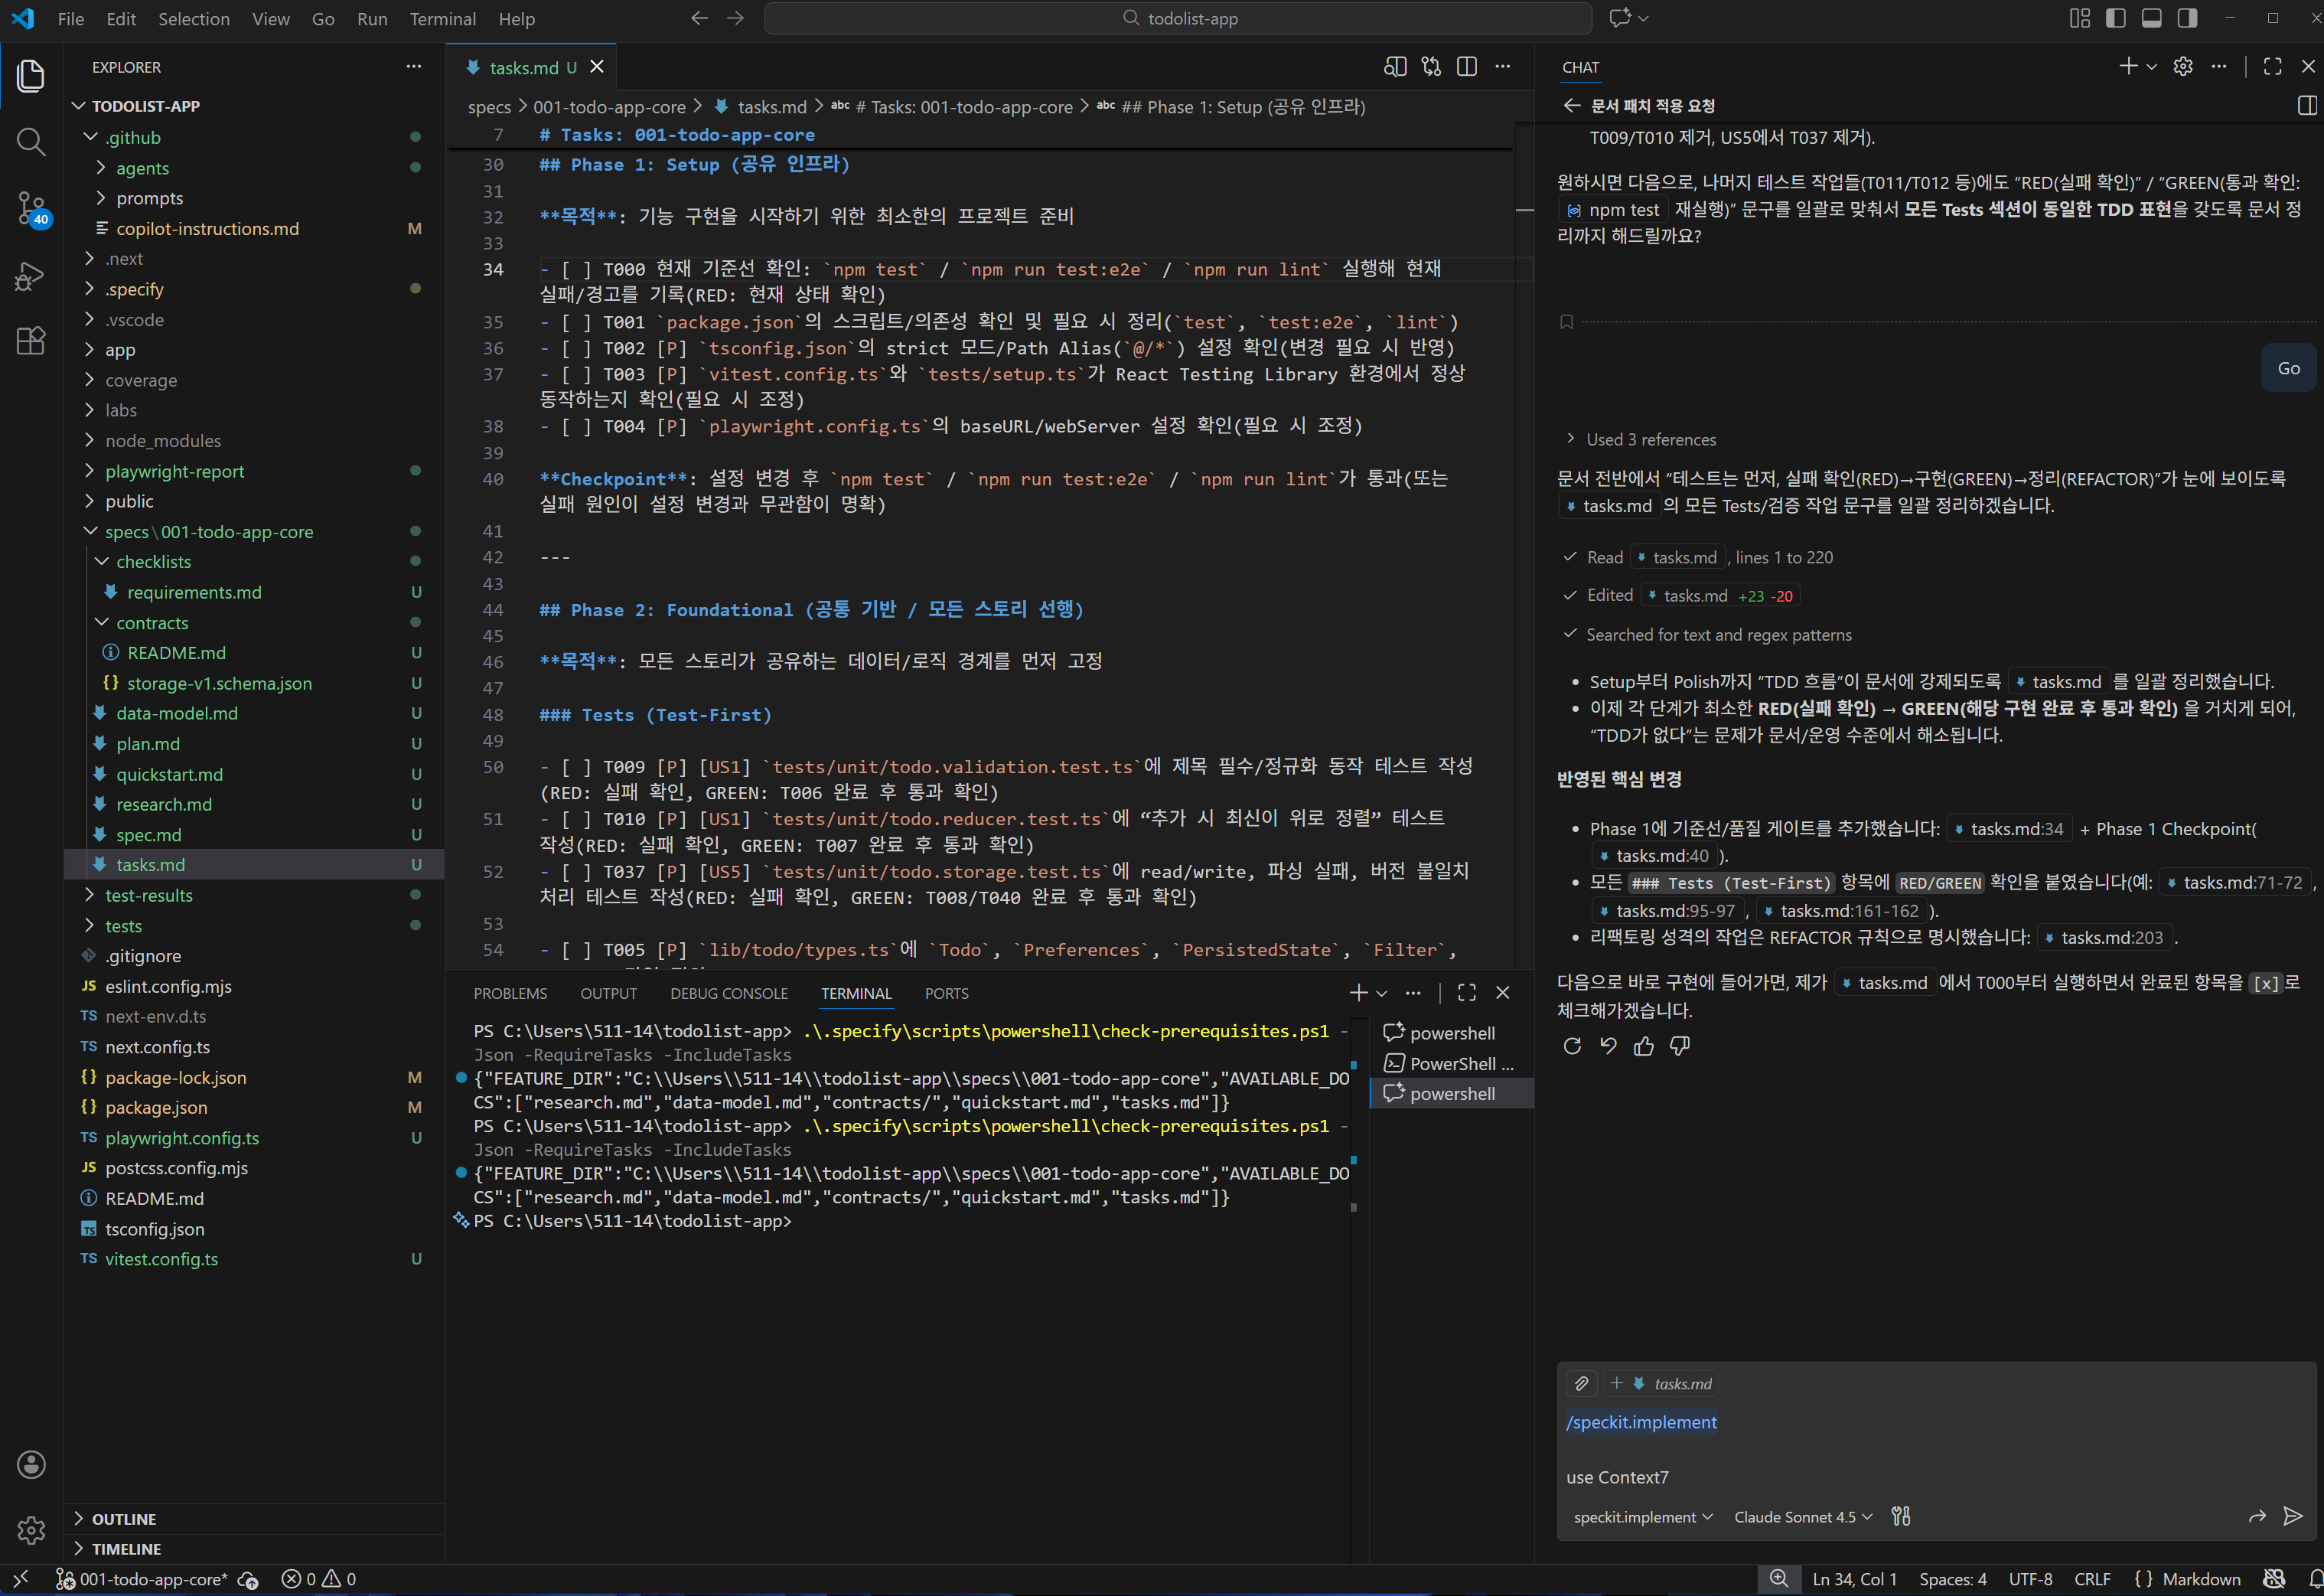
Task: Click in the chat input field
Action: (x=1900, y=1450)
